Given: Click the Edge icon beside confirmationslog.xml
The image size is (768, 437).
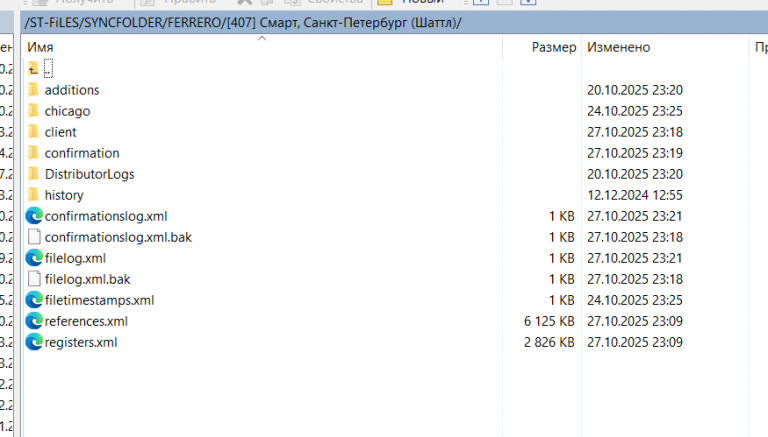Looking at the screenshot, I should [x=34, y=216].
